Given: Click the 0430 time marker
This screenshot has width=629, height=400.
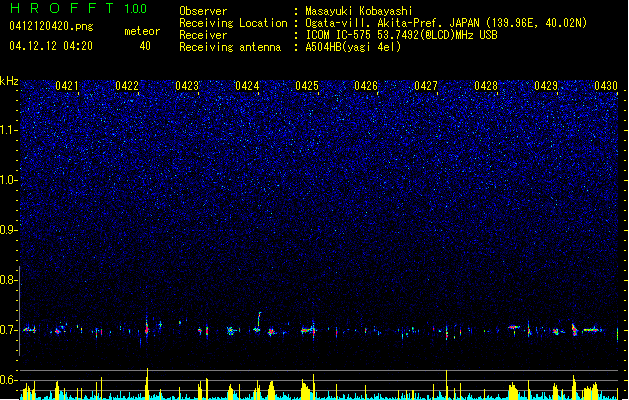Looking at the screenshot, I should (x=606, y=86).
